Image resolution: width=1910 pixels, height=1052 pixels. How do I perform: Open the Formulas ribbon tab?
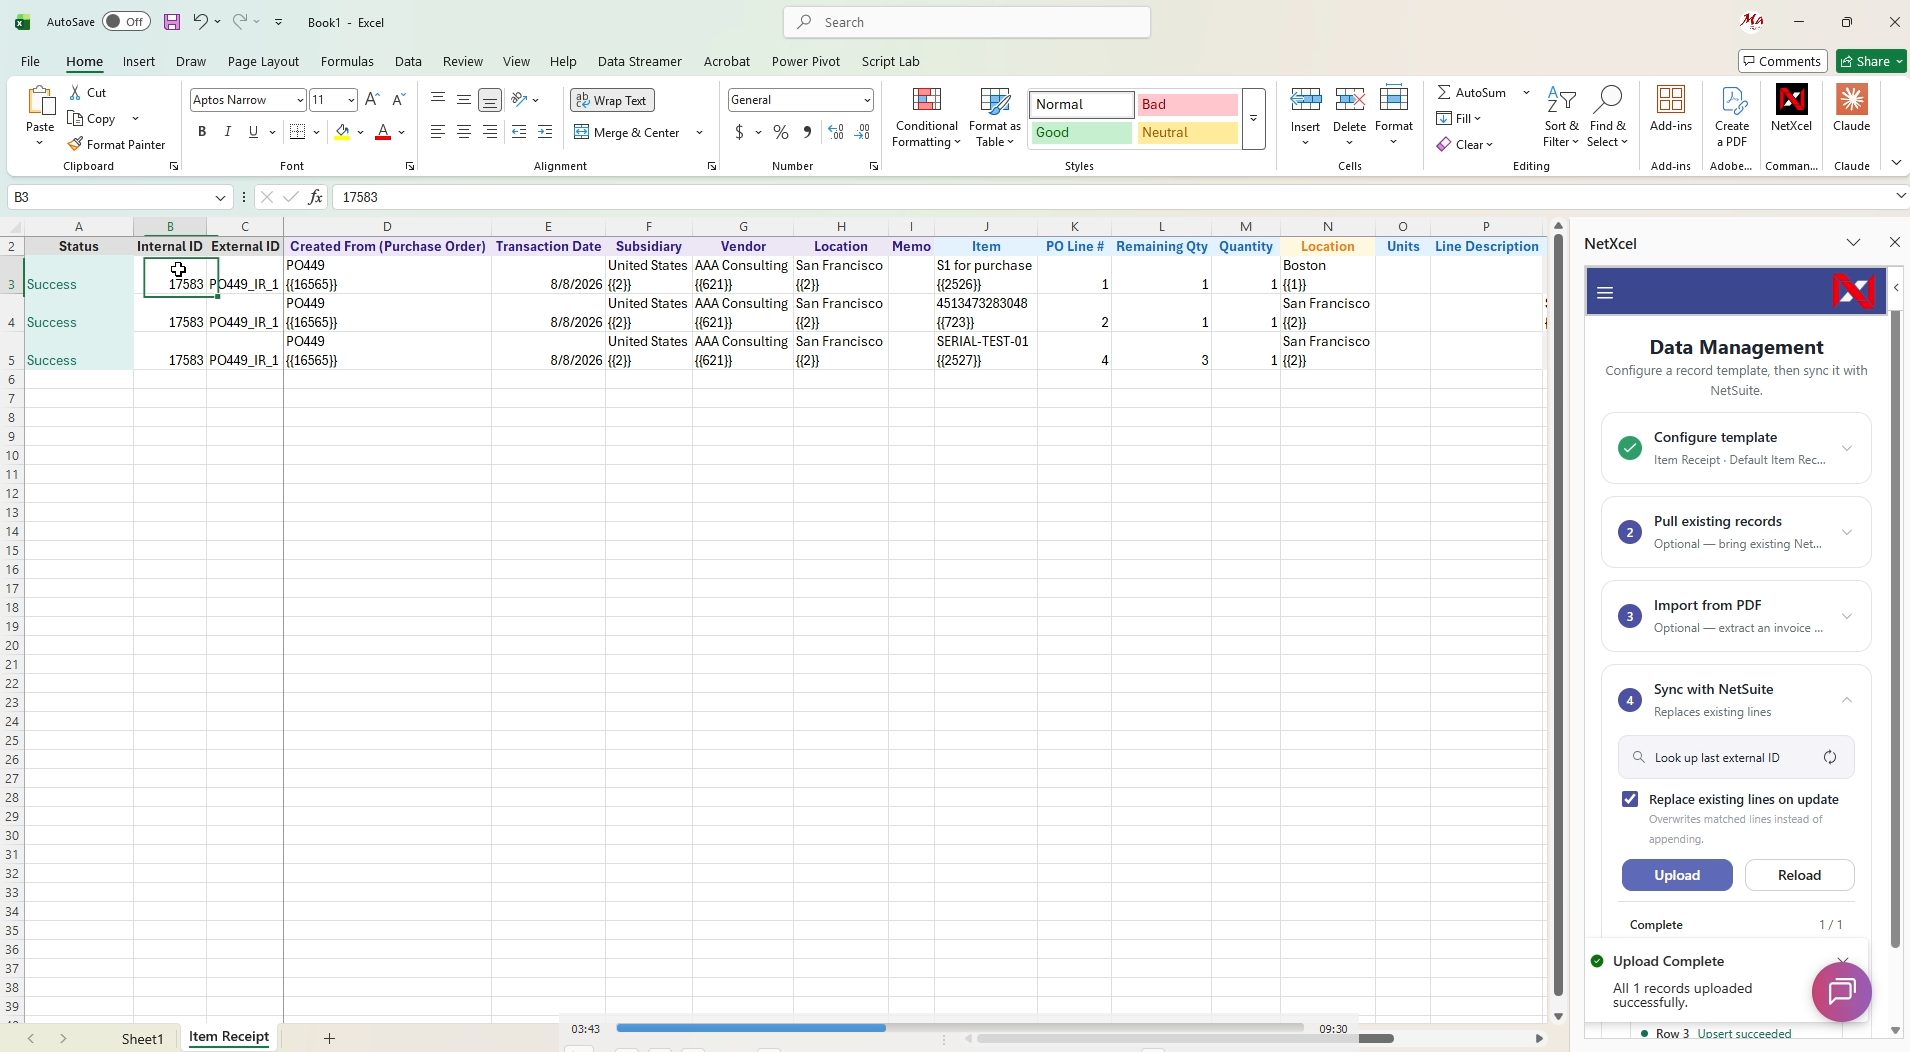[x=347, y=61]
